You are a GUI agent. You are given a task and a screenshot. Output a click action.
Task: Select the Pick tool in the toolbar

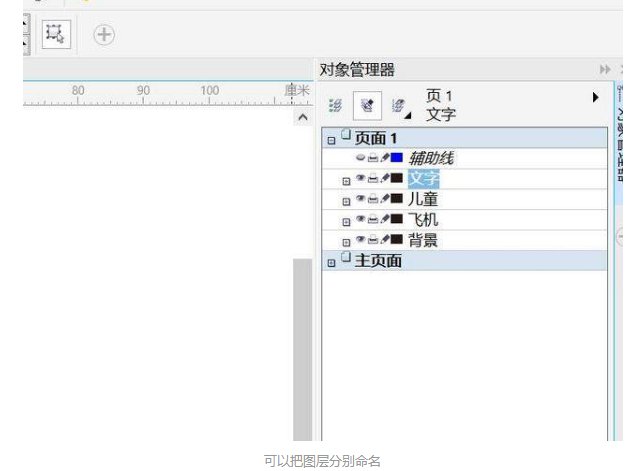coord(56,34)
